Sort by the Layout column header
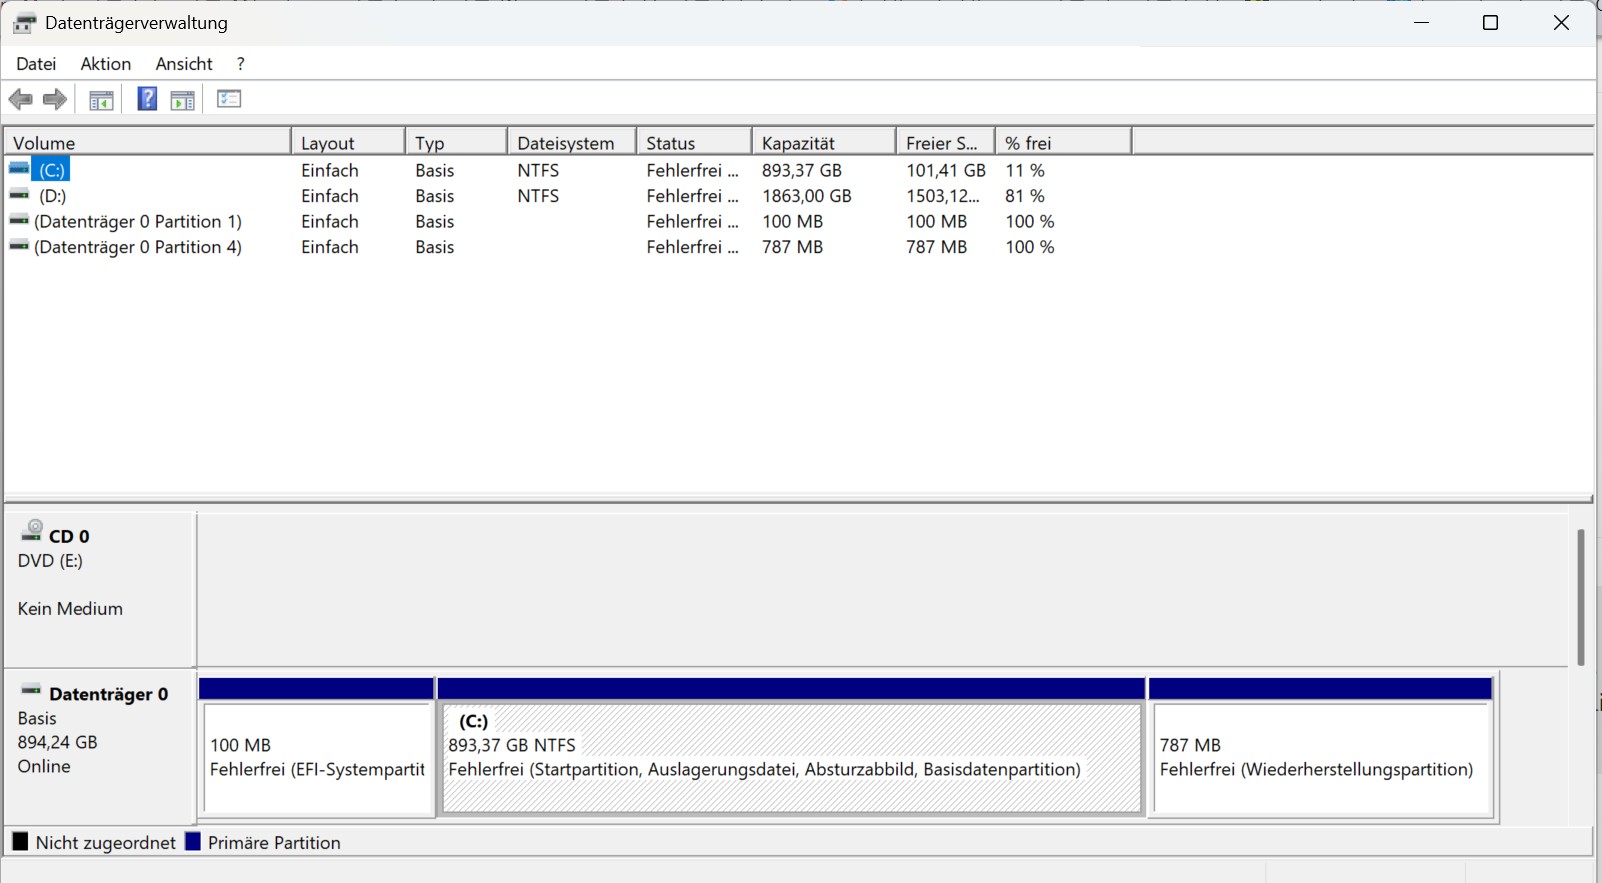 [x=348, y=142]
